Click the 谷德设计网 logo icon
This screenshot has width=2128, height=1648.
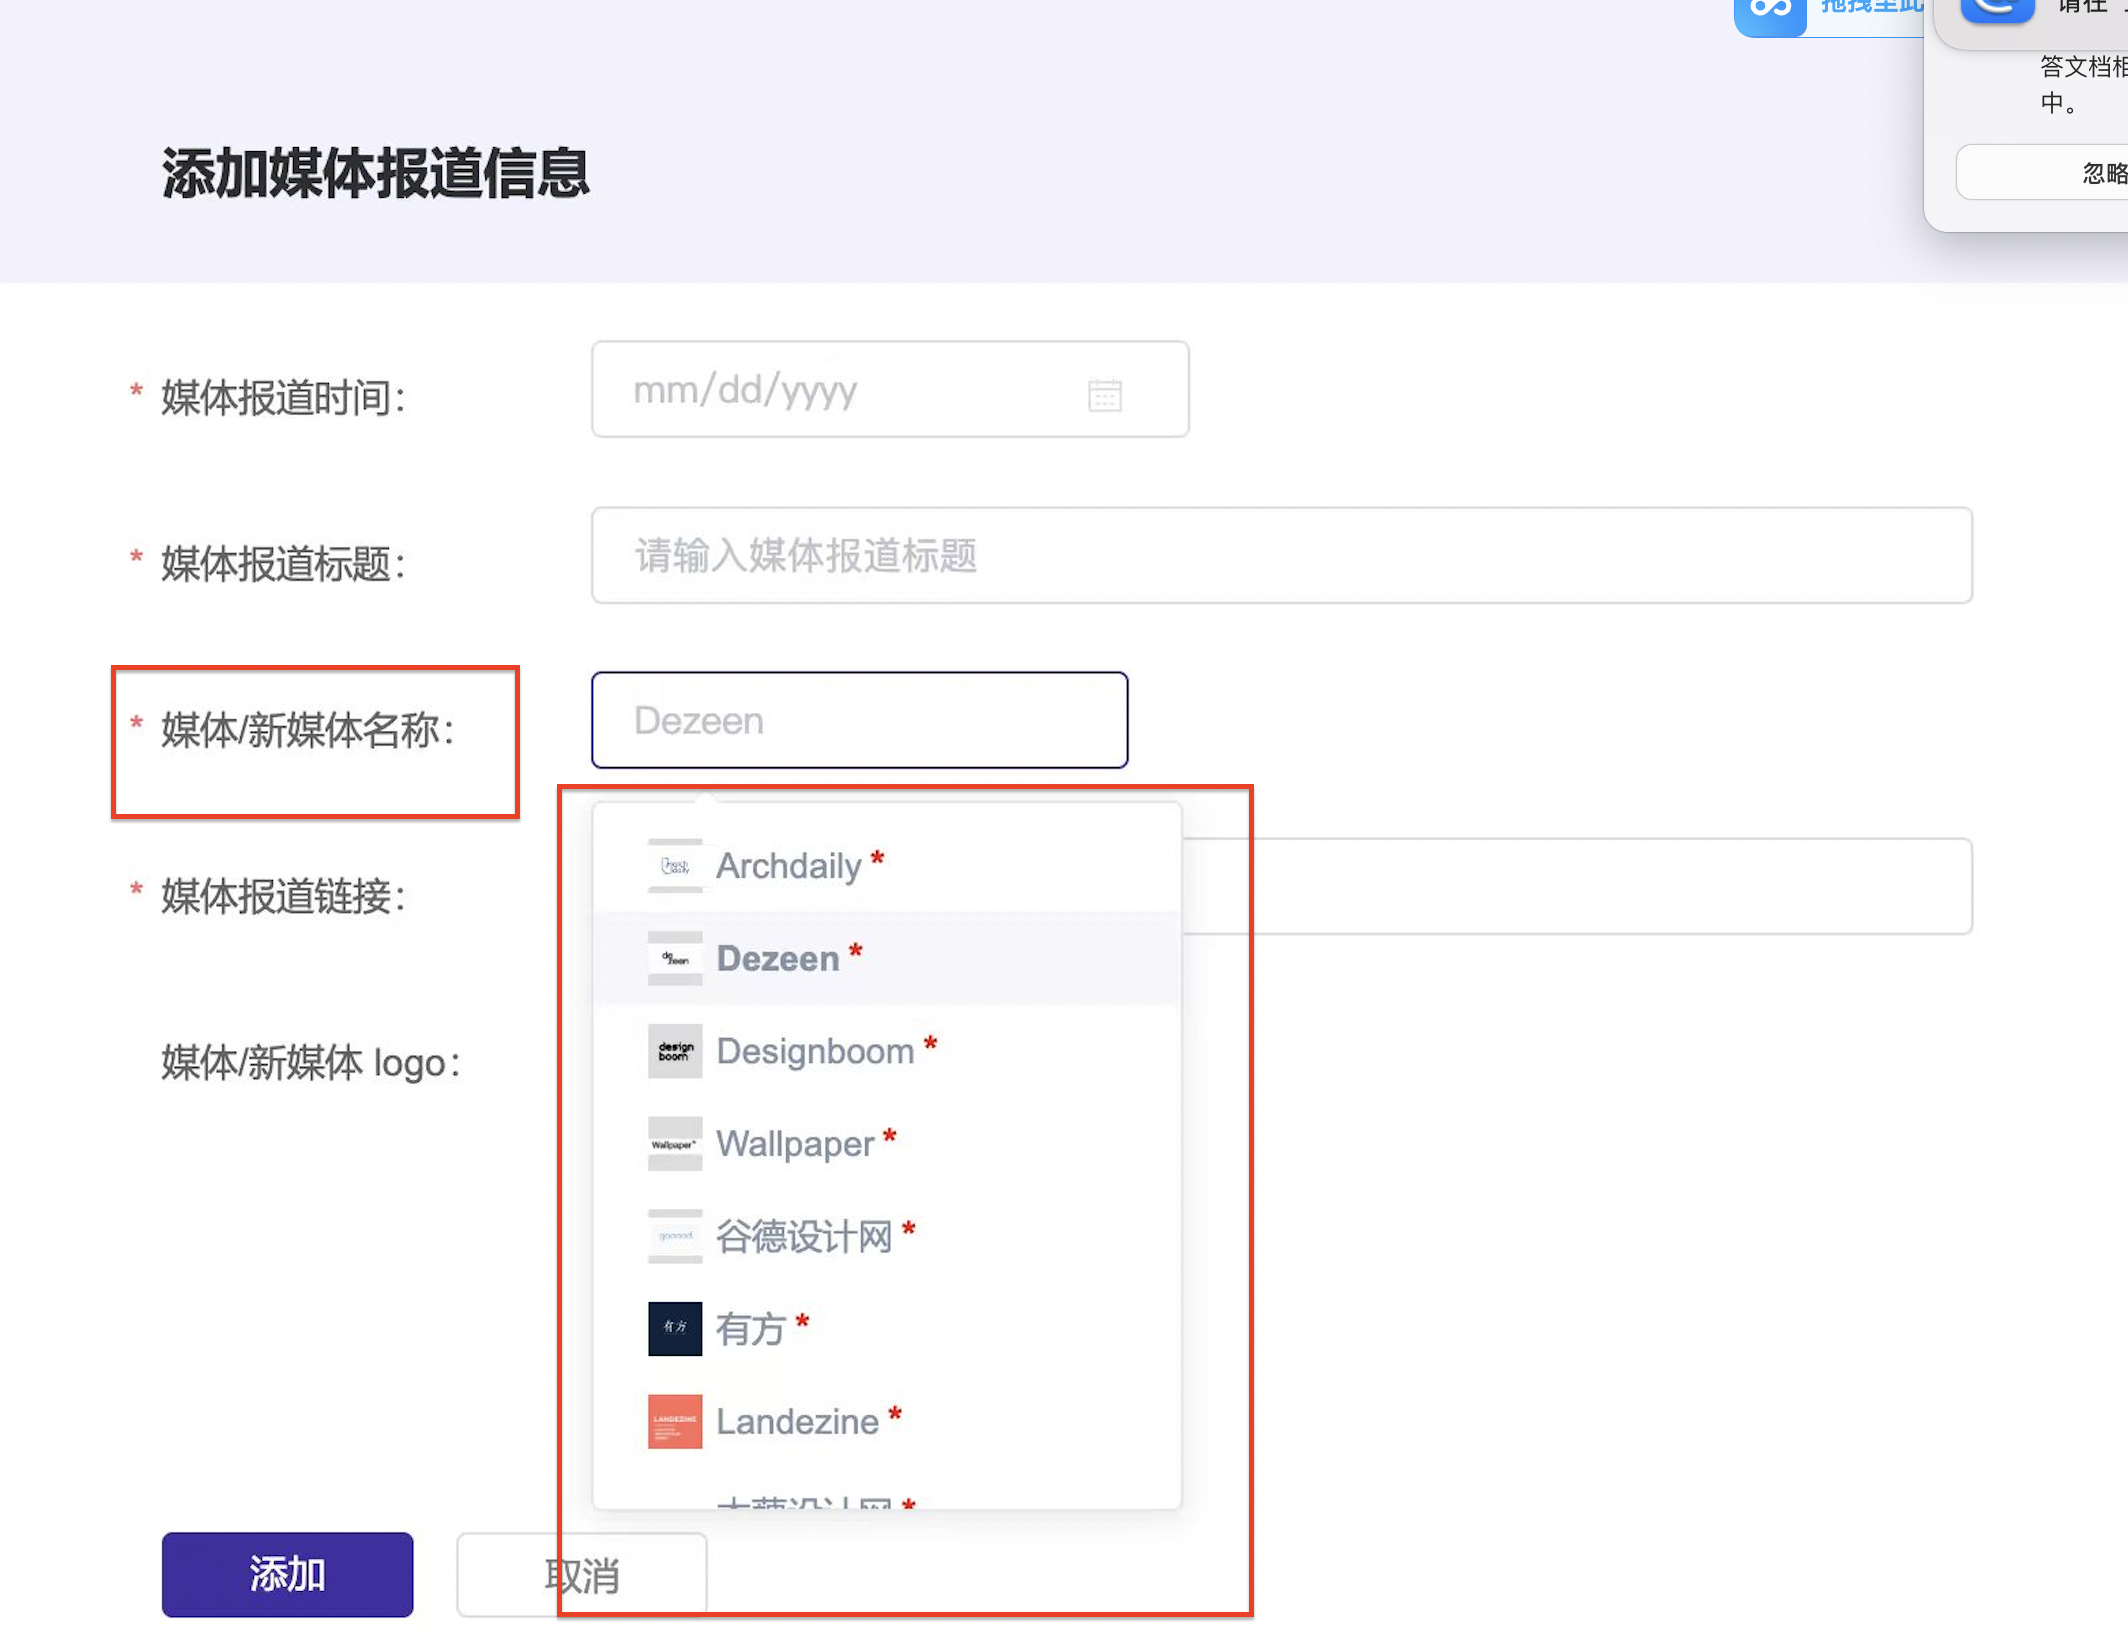click(675, 1237)
